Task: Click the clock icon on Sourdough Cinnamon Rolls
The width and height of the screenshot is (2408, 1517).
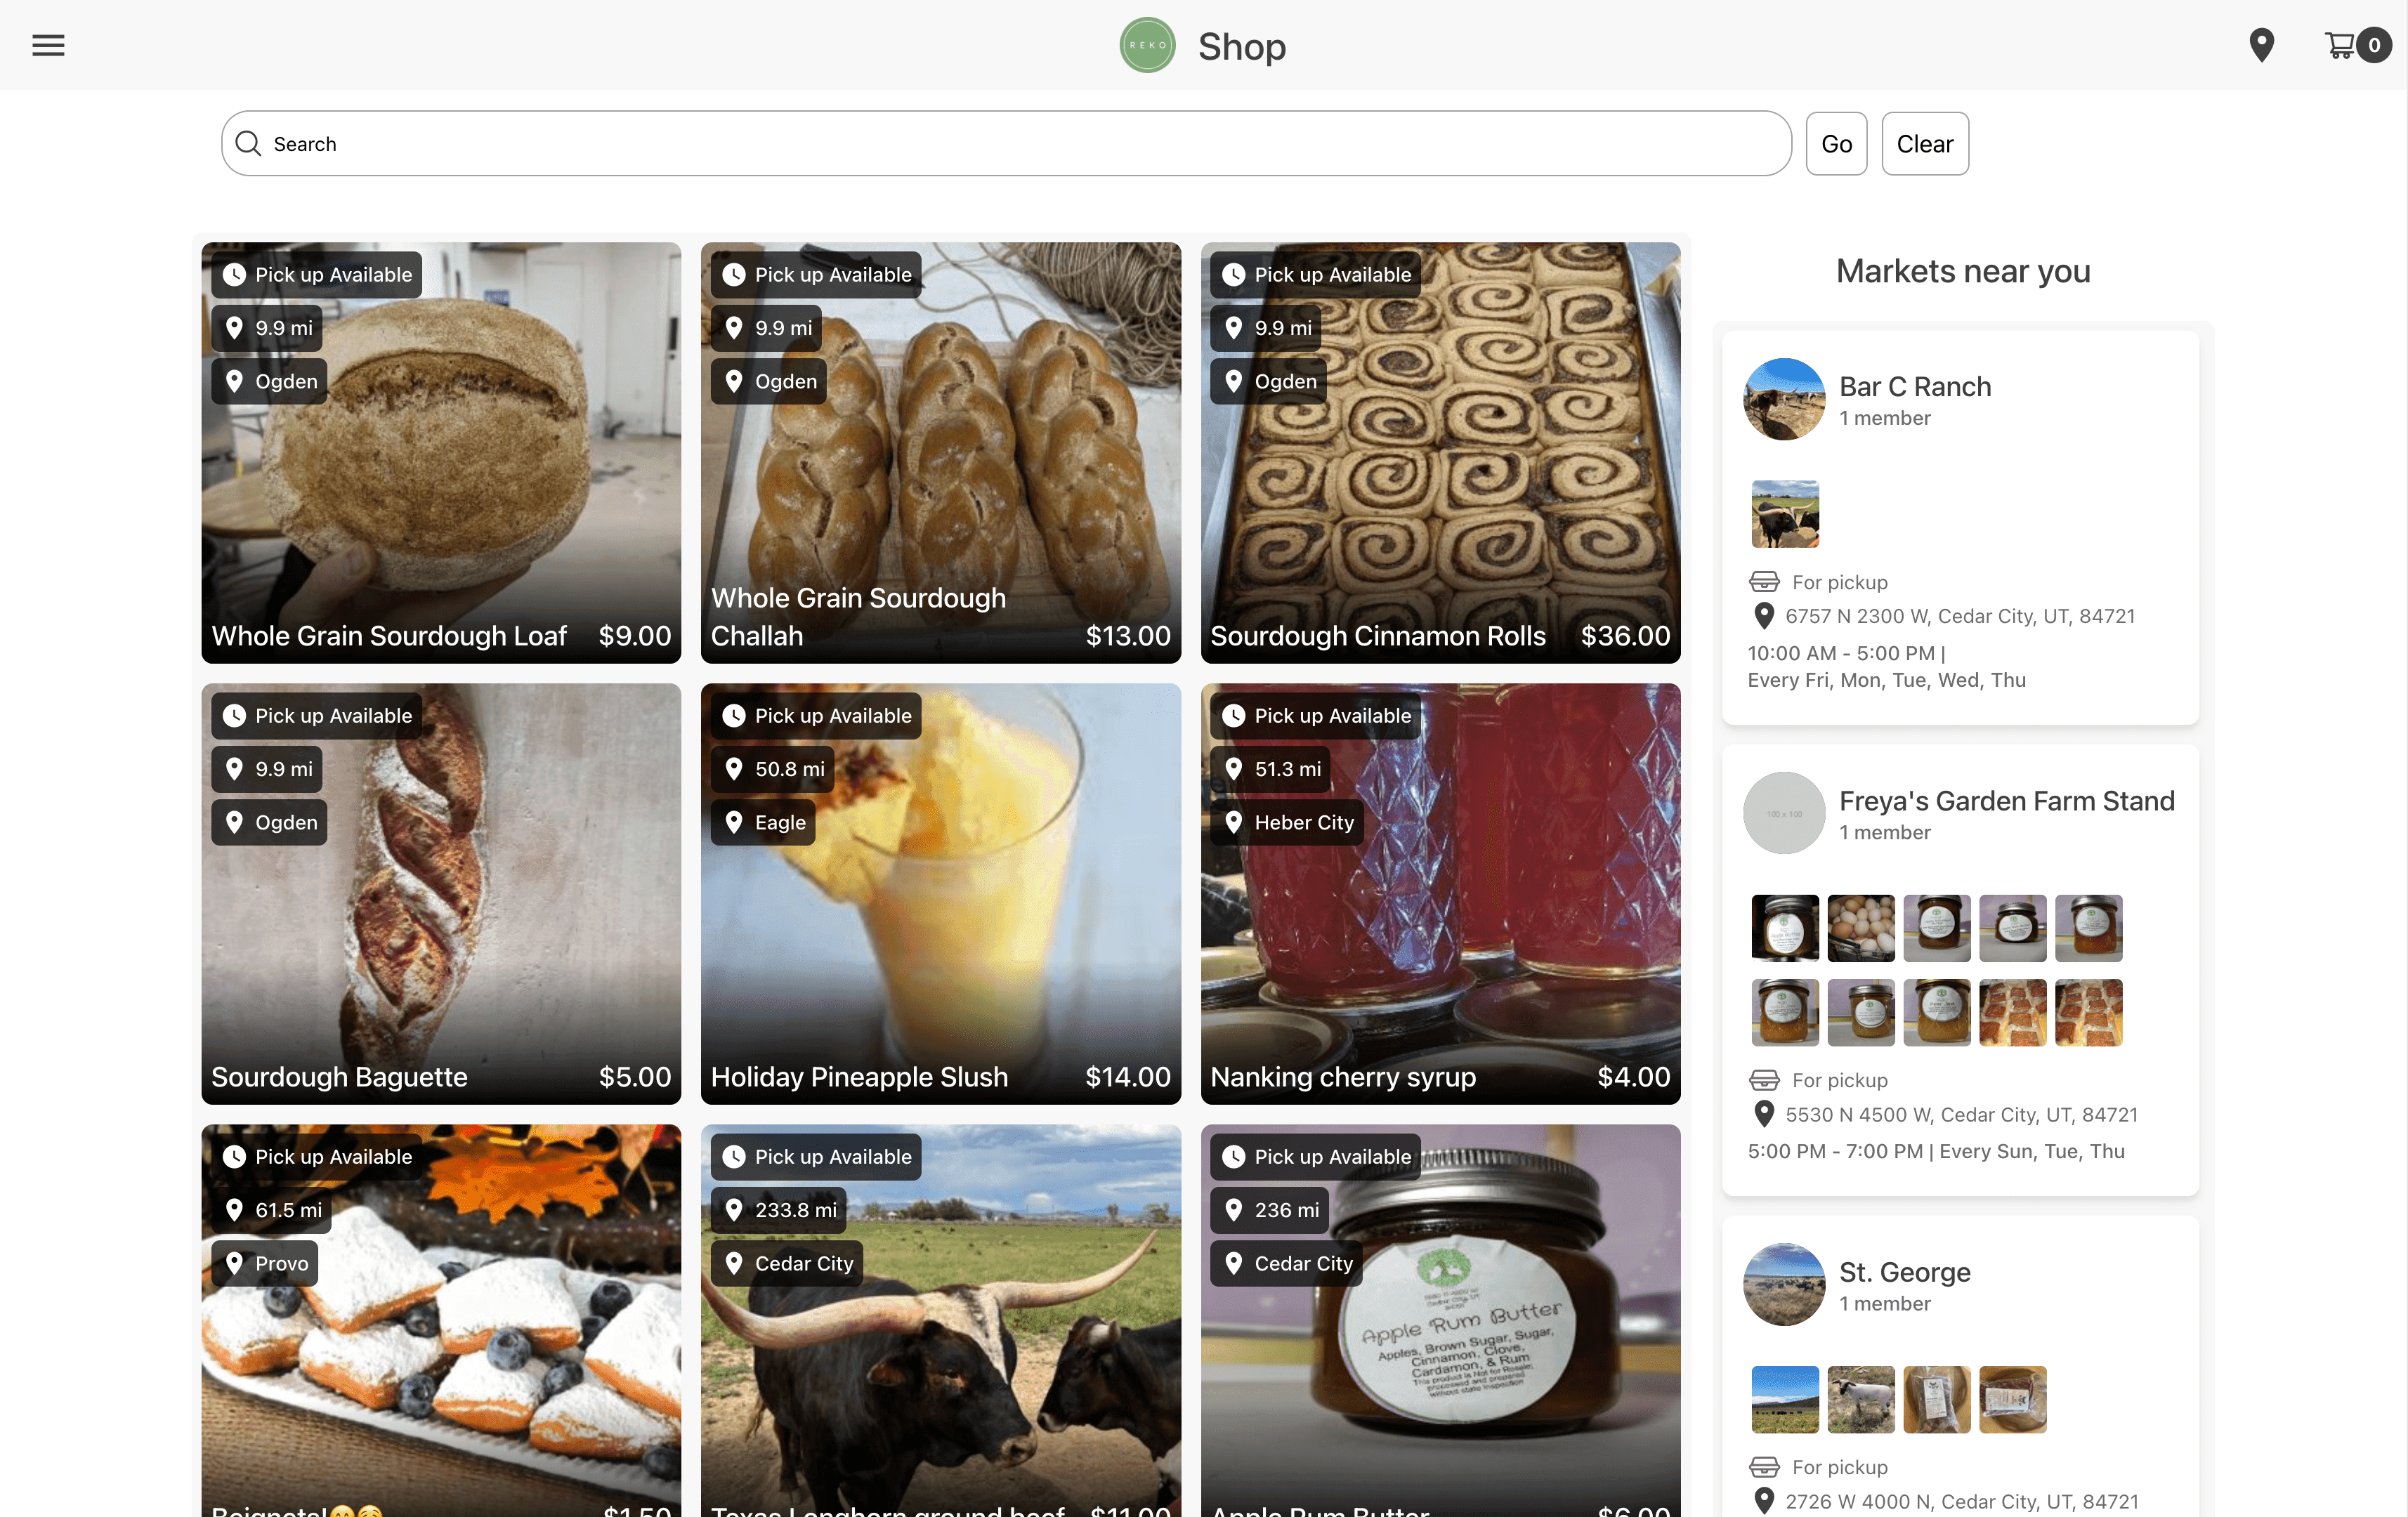Action: tap(1234, 274)
